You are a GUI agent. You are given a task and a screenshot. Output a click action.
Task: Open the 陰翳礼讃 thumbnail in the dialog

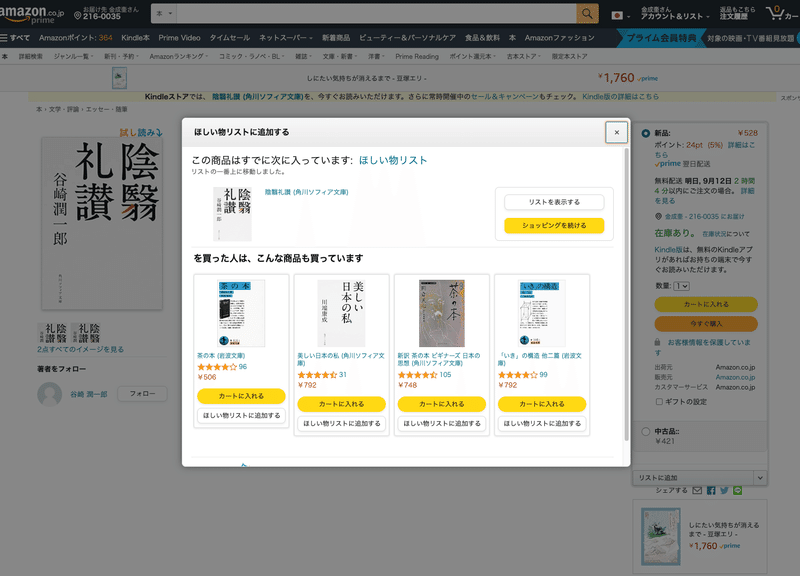tap(232, 214)
